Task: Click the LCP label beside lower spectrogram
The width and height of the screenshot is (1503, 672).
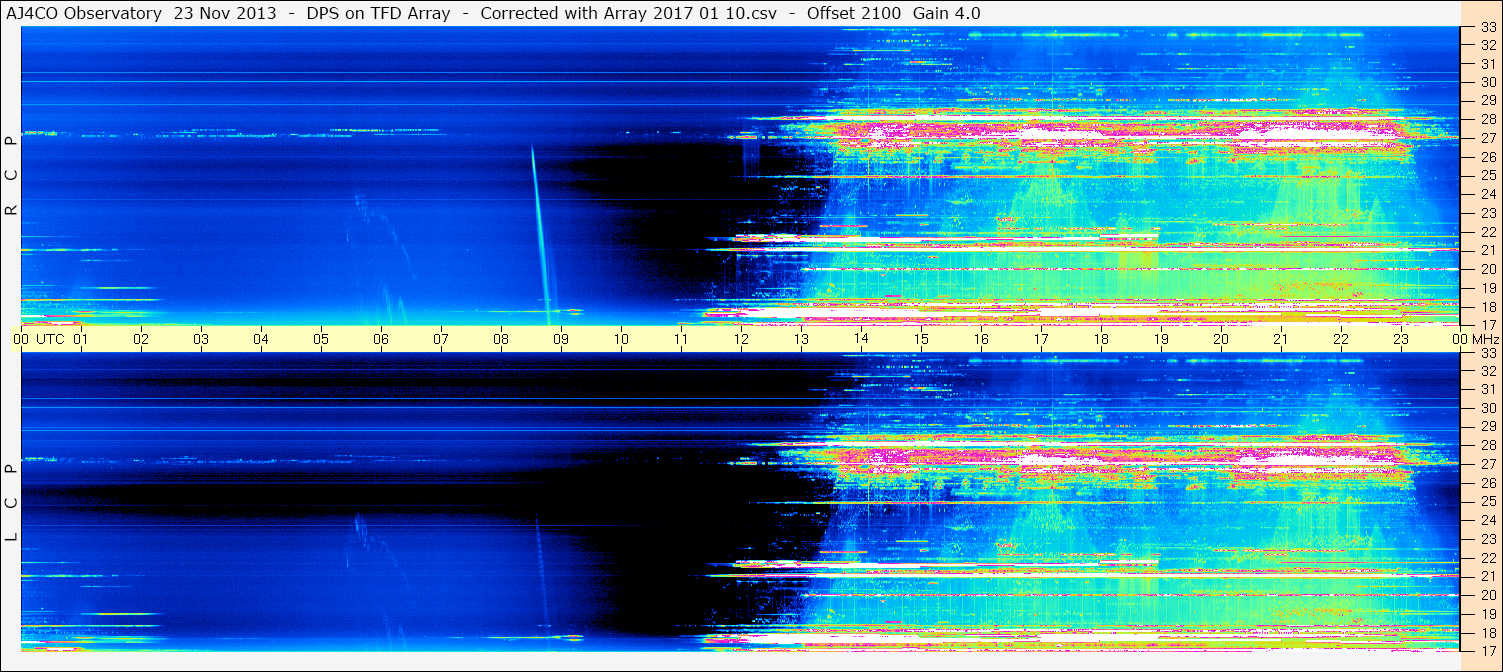Action: click(x=11, y=502)
